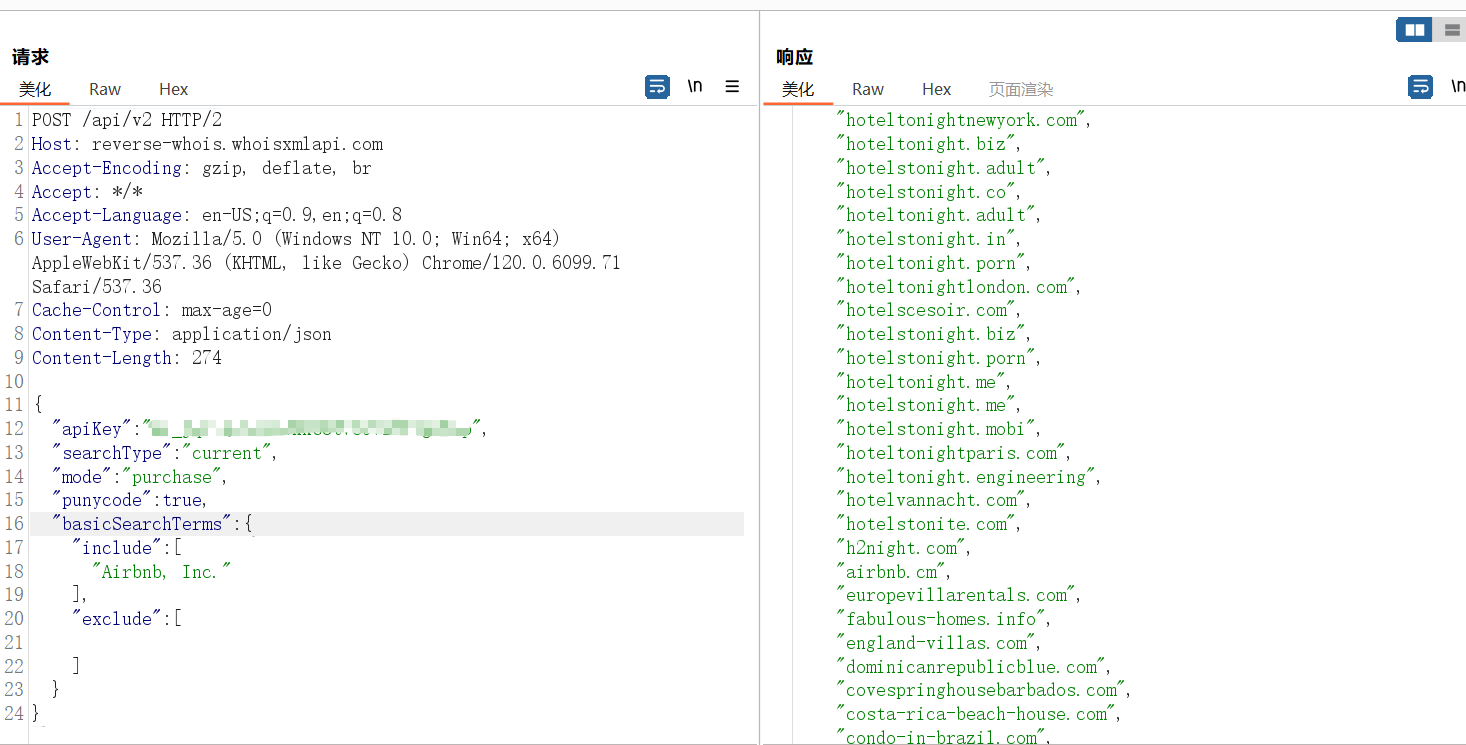
Task: Click the Accept: */* header line
Action: 87,192
